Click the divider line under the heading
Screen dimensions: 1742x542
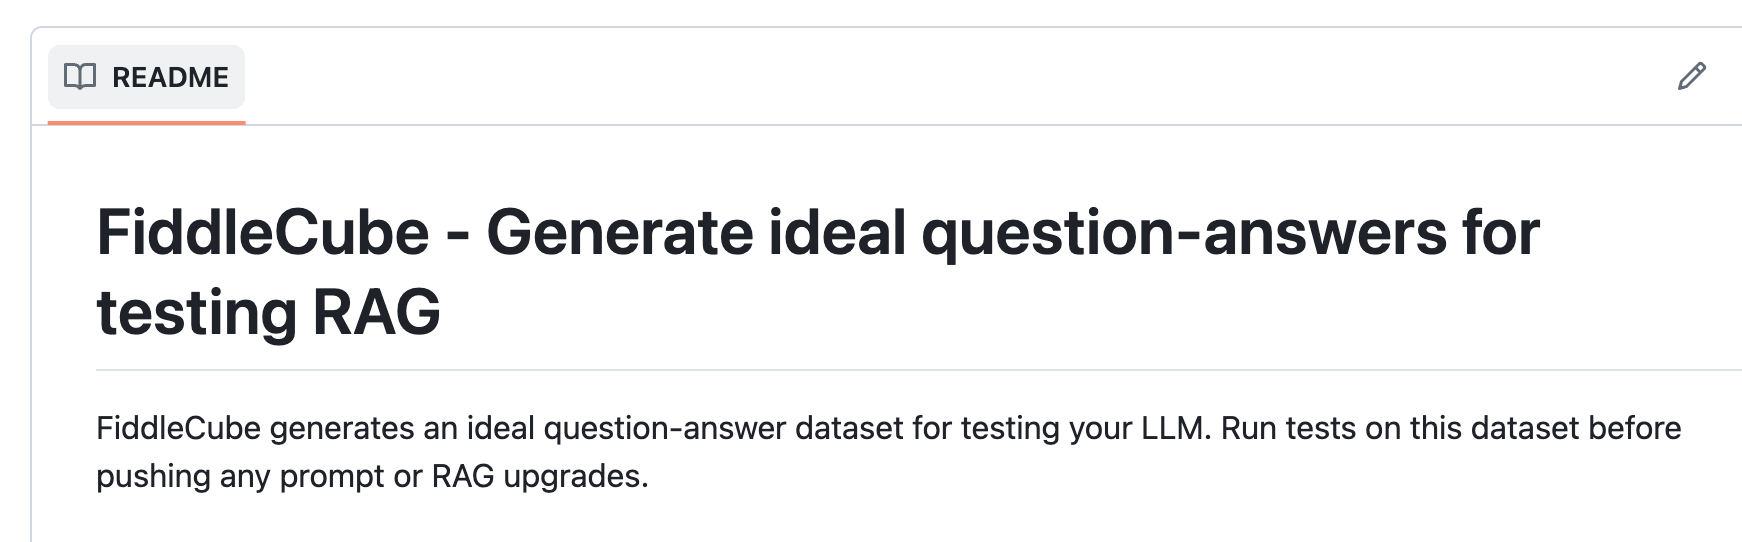pyautogui.click(x=900, y=370)
